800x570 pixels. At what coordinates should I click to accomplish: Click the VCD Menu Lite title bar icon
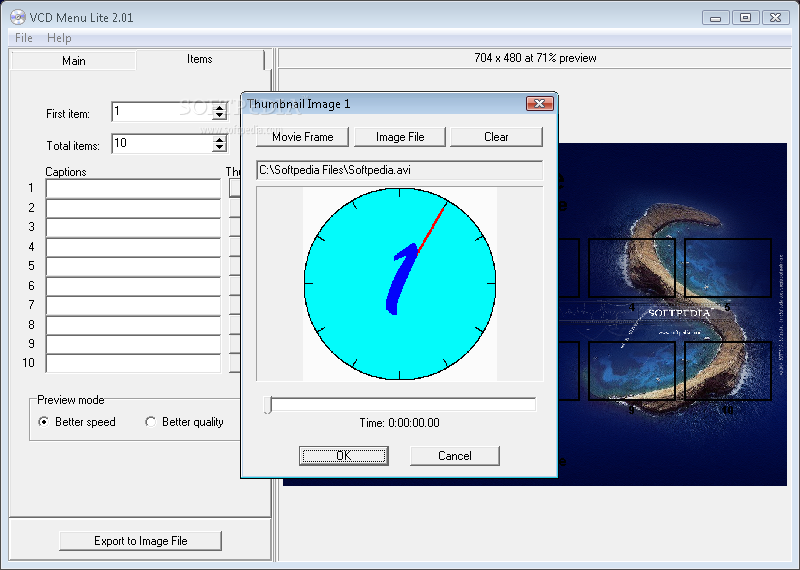(17, 17)
